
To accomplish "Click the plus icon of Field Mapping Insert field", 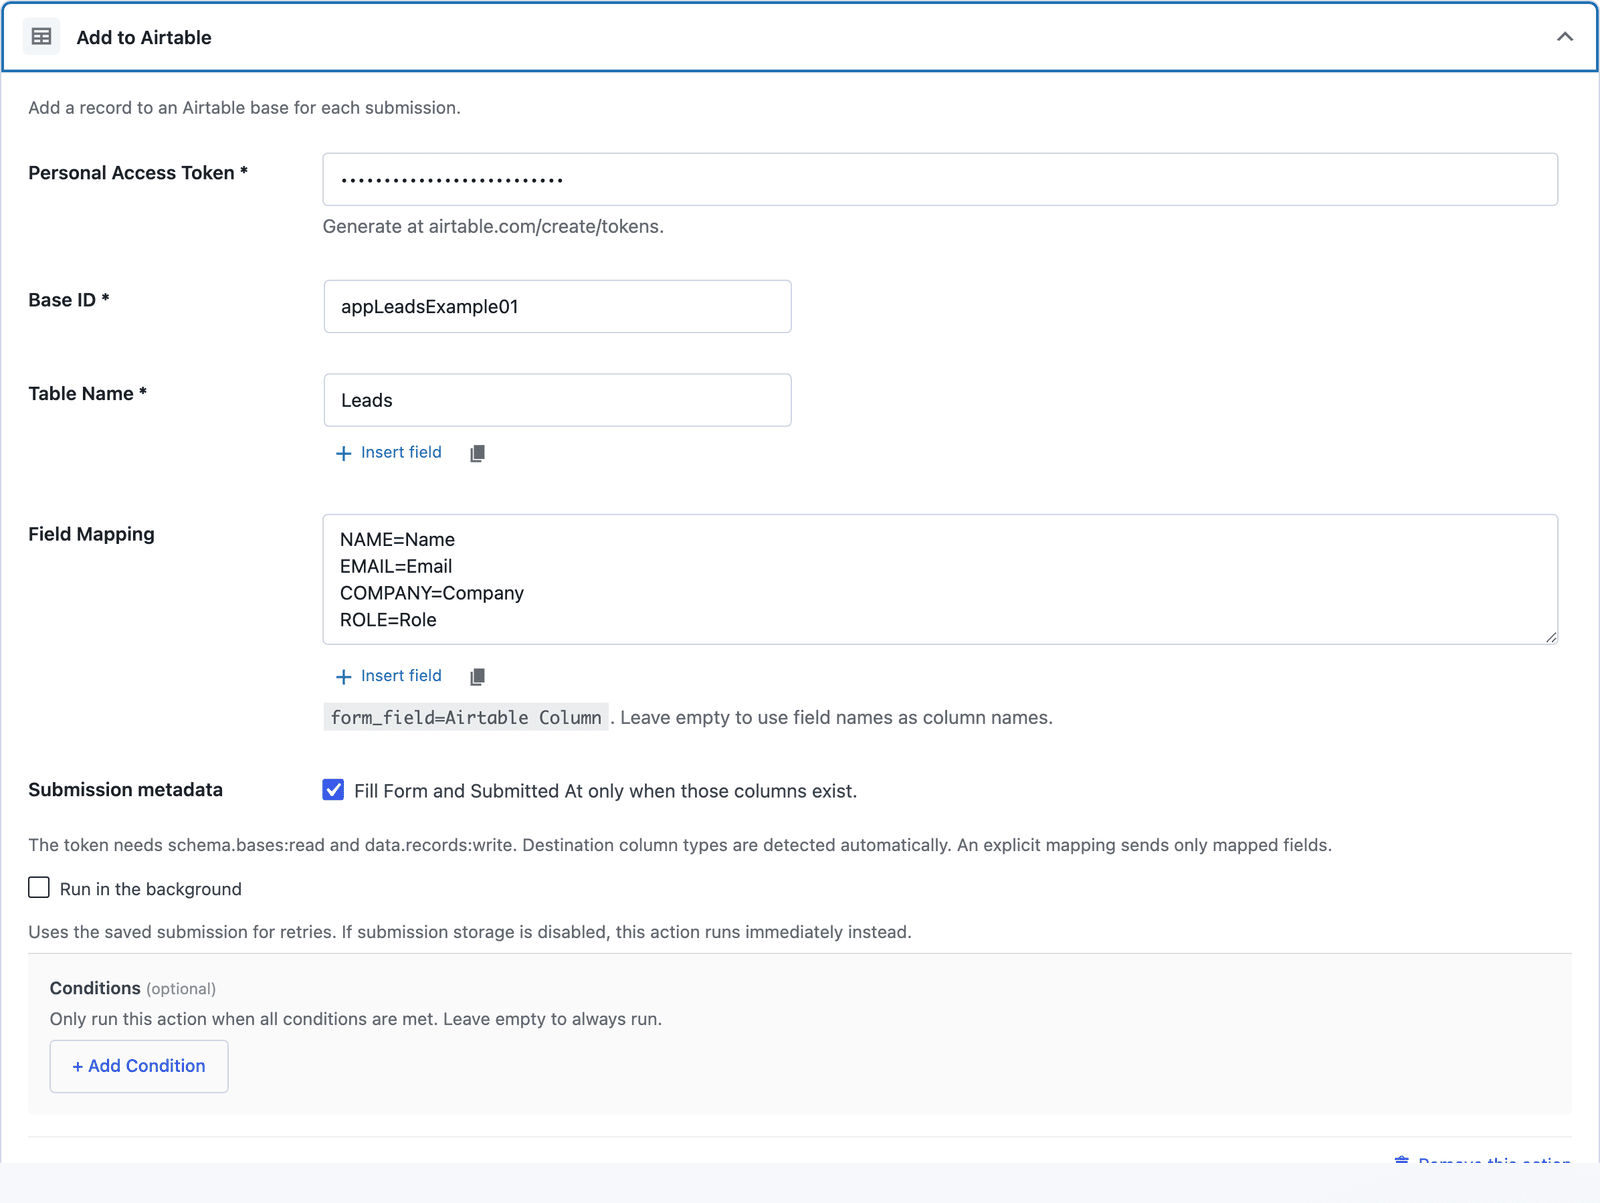I will (x=343, y=677).
